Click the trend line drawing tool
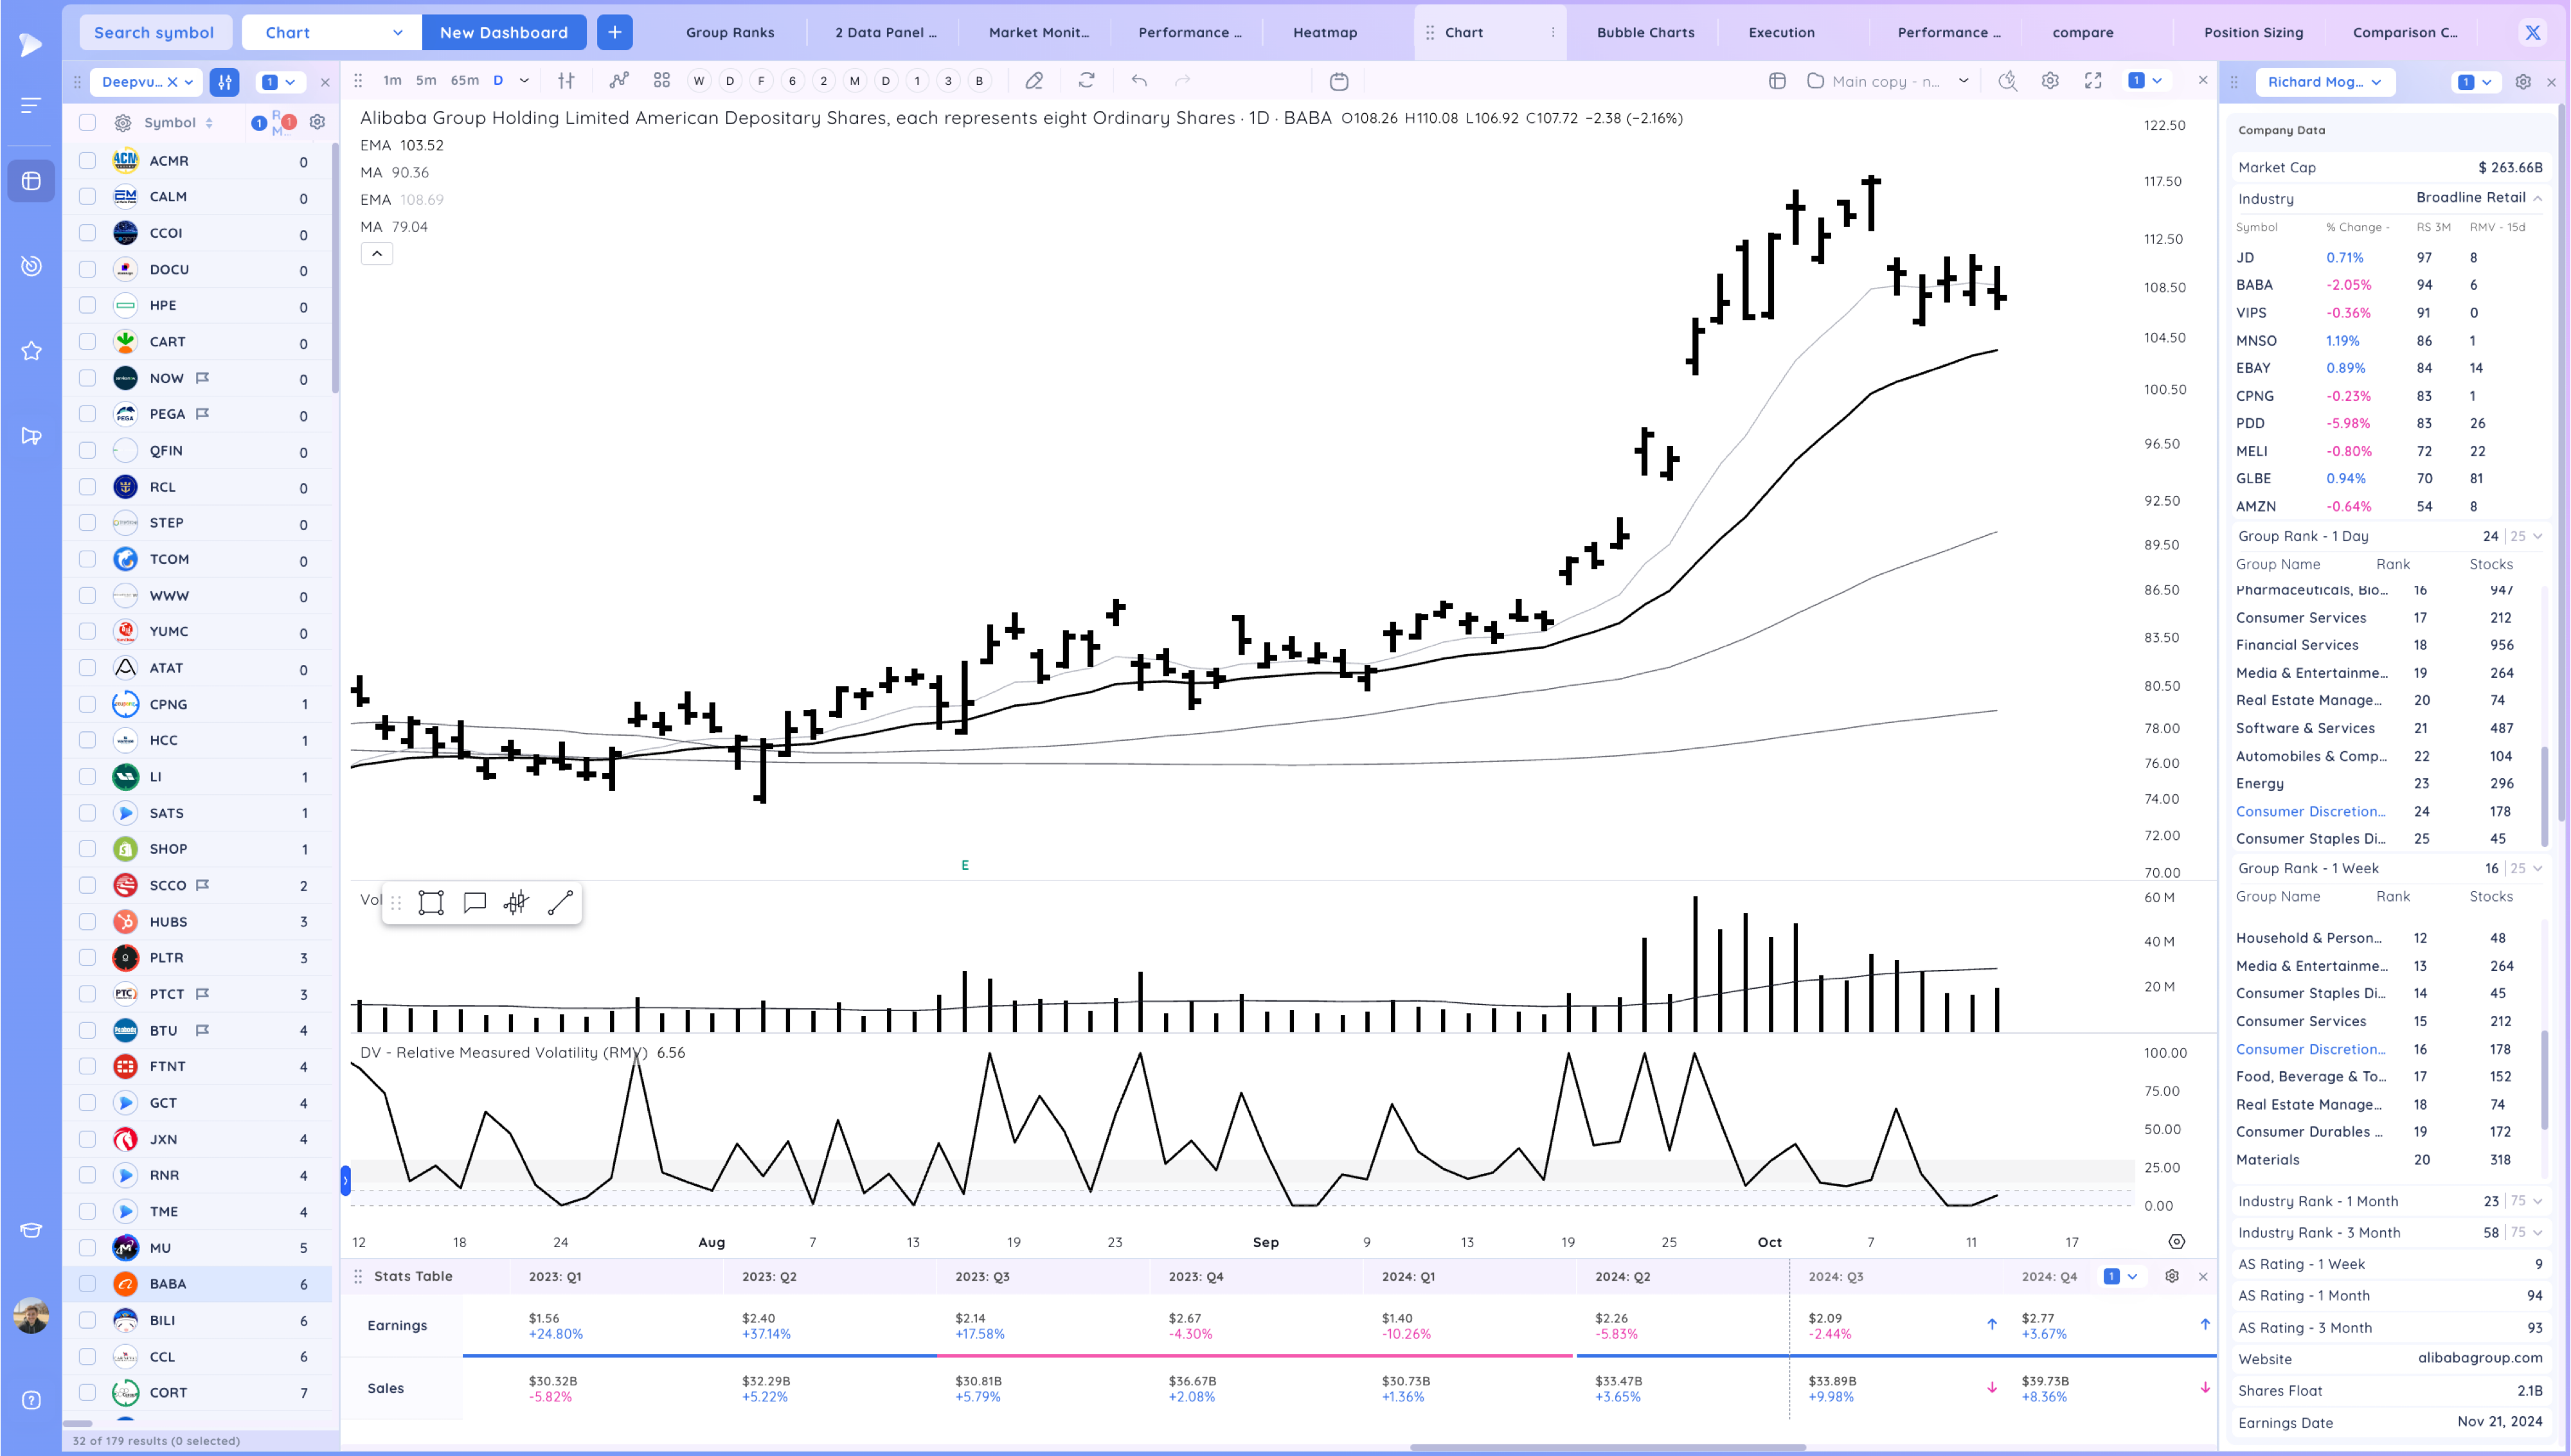The height and width of the screenshot is (1456, 2571). [560, 903]
